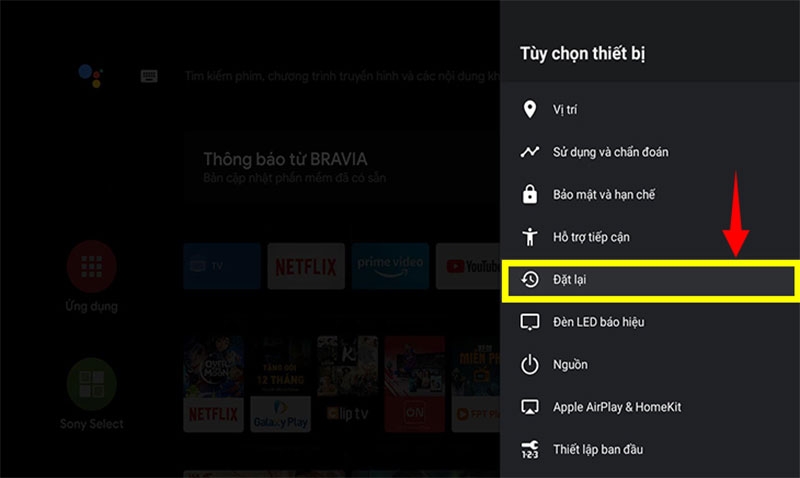Click the Apple AirPlay cast icon

pos(530,407)
